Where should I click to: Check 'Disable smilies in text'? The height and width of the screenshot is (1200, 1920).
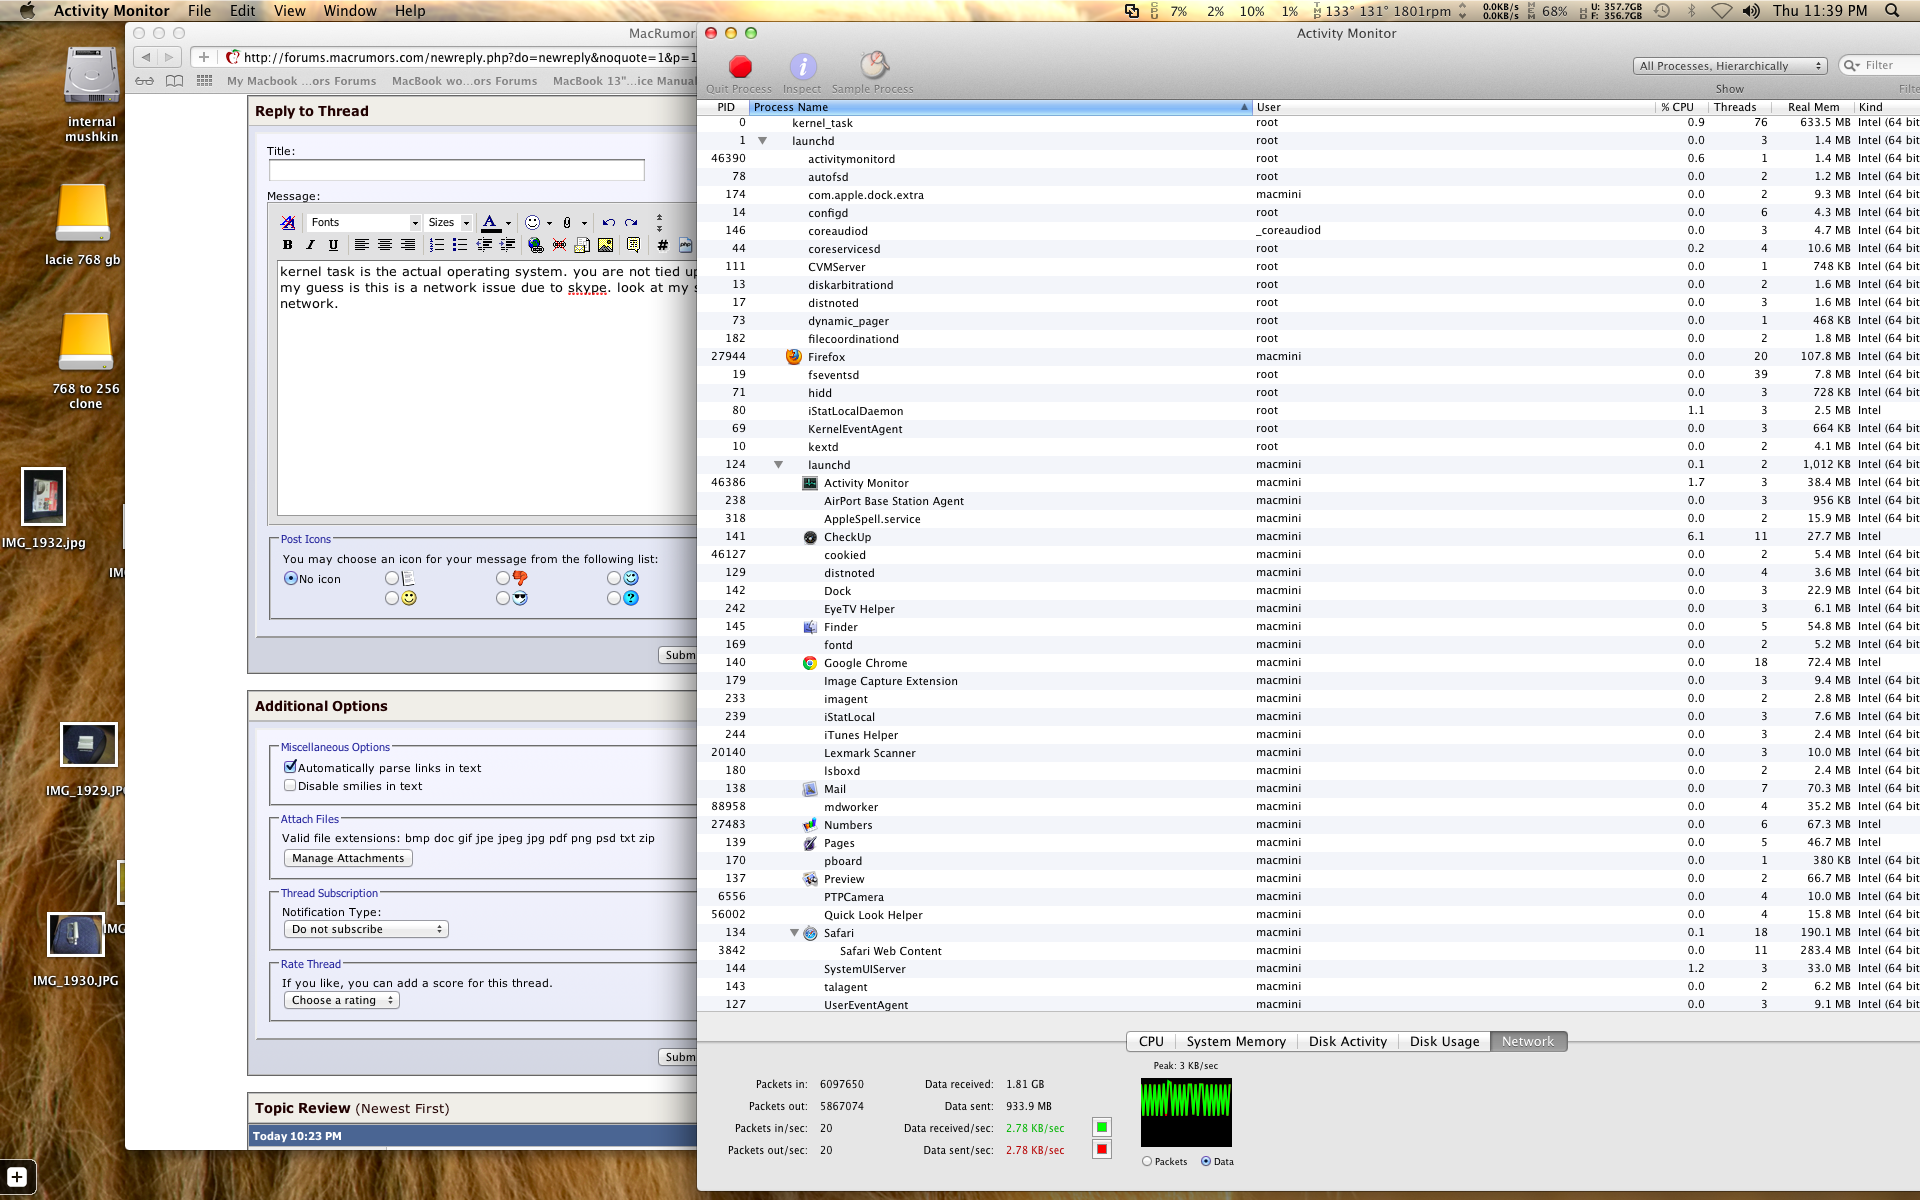[290, 786]
